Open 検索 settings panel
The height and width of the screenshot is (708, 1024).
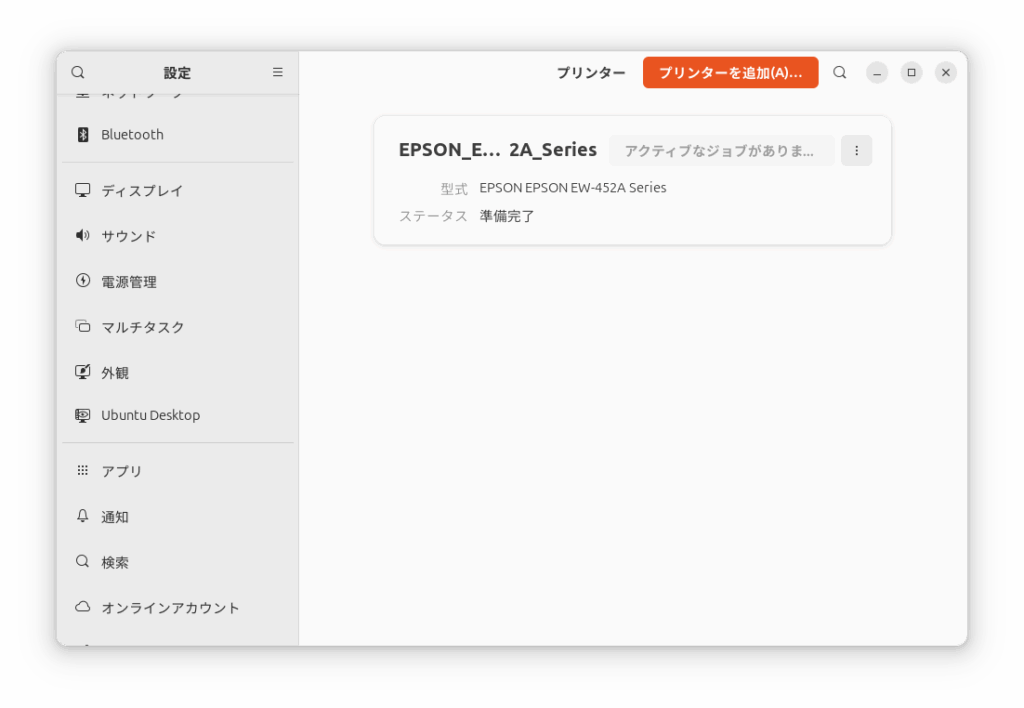point(178,562)
